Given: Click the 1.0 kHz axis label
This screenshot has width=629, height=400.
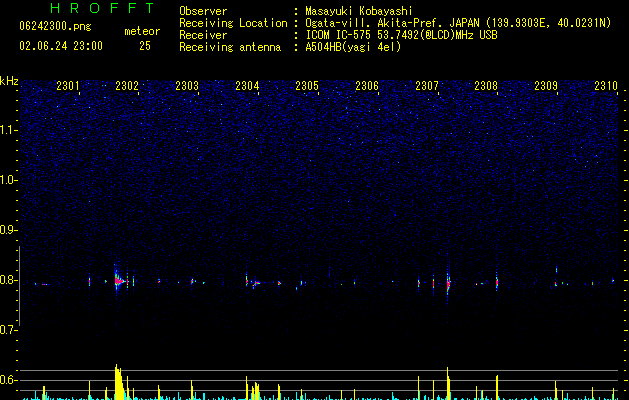Looking at the screenshot, I should 8,180.
